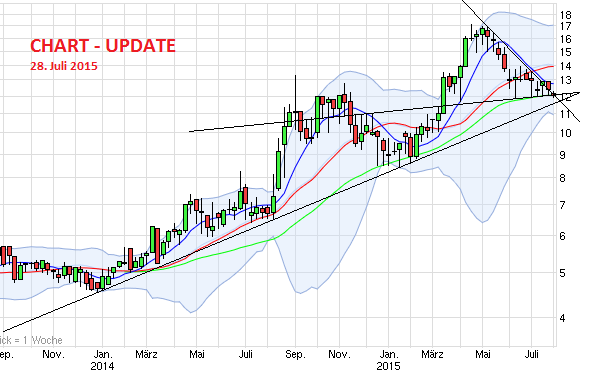Click the year label 2014
609x386 pixels.
[103, 366]
